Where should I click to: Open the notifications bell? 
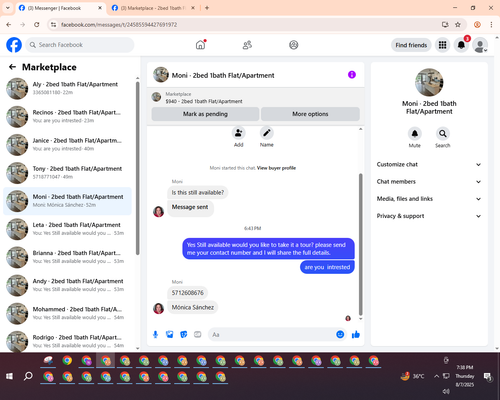(461, 45)
